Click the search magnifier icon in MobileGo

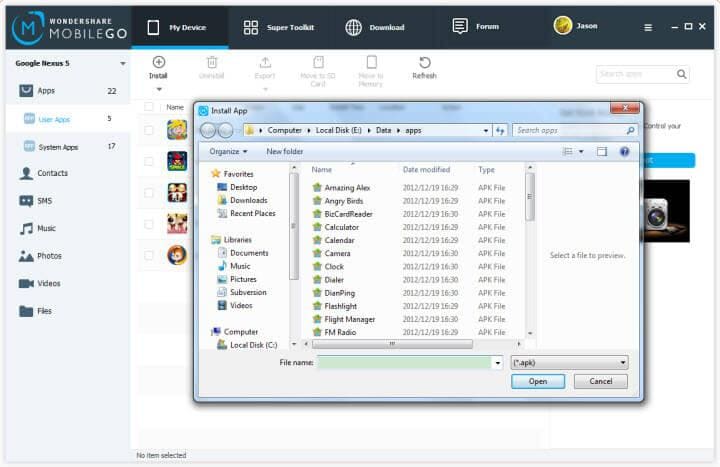coord(681,74)
